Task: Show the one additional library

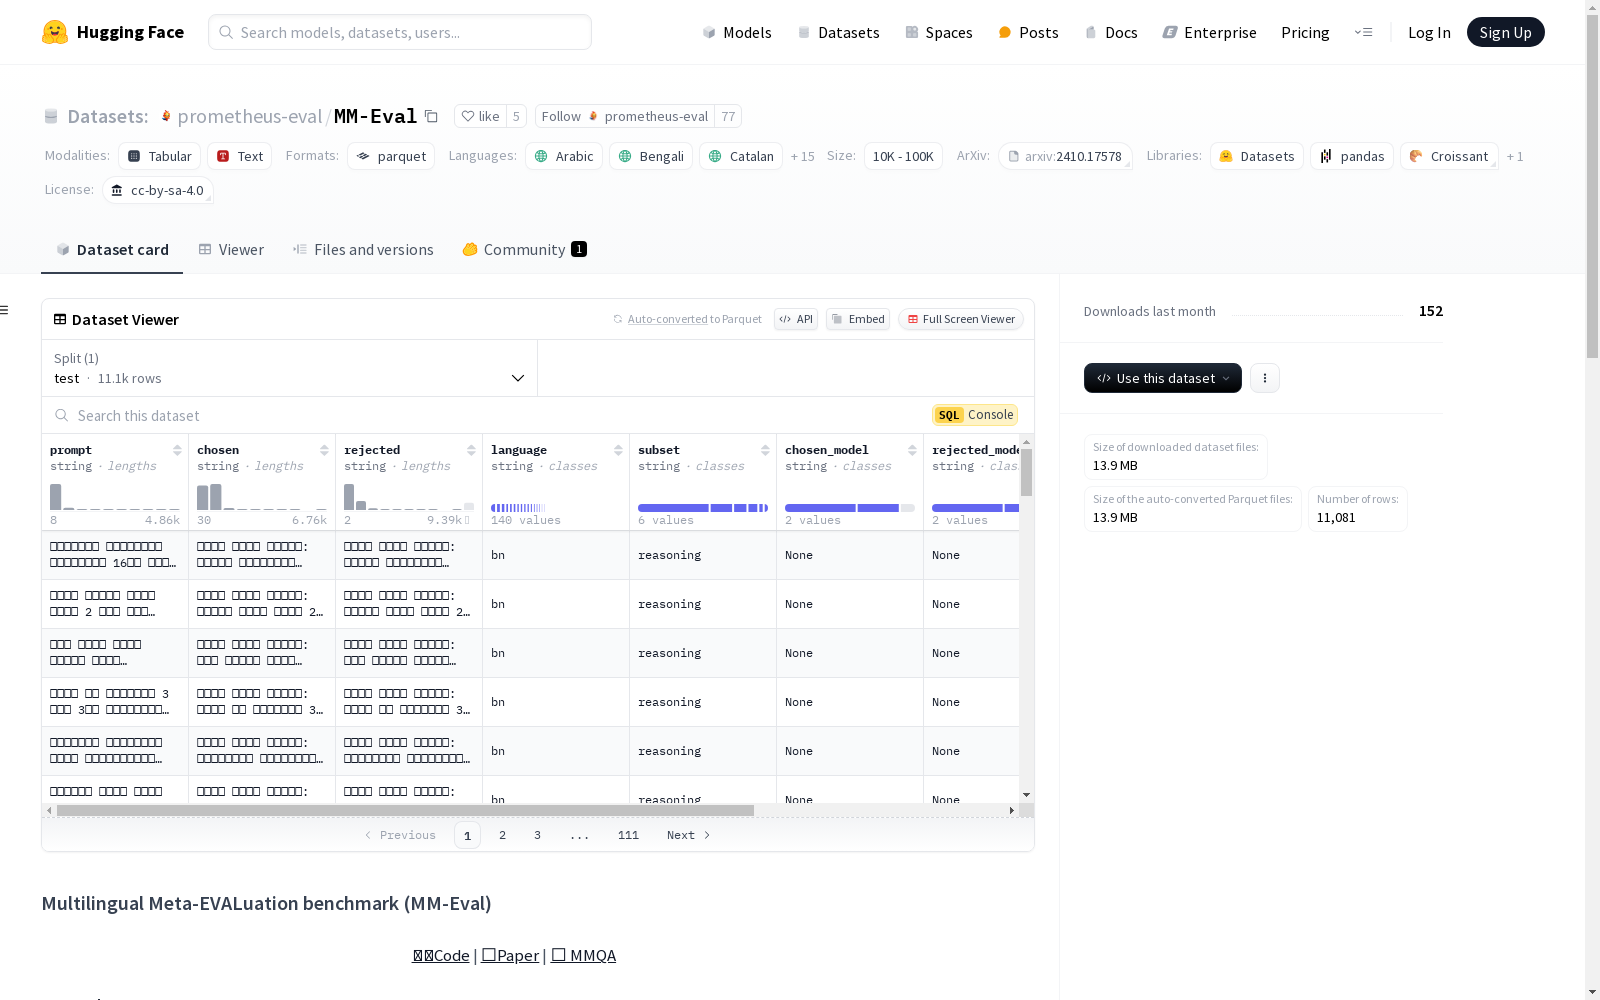Action: point(1515,156)
